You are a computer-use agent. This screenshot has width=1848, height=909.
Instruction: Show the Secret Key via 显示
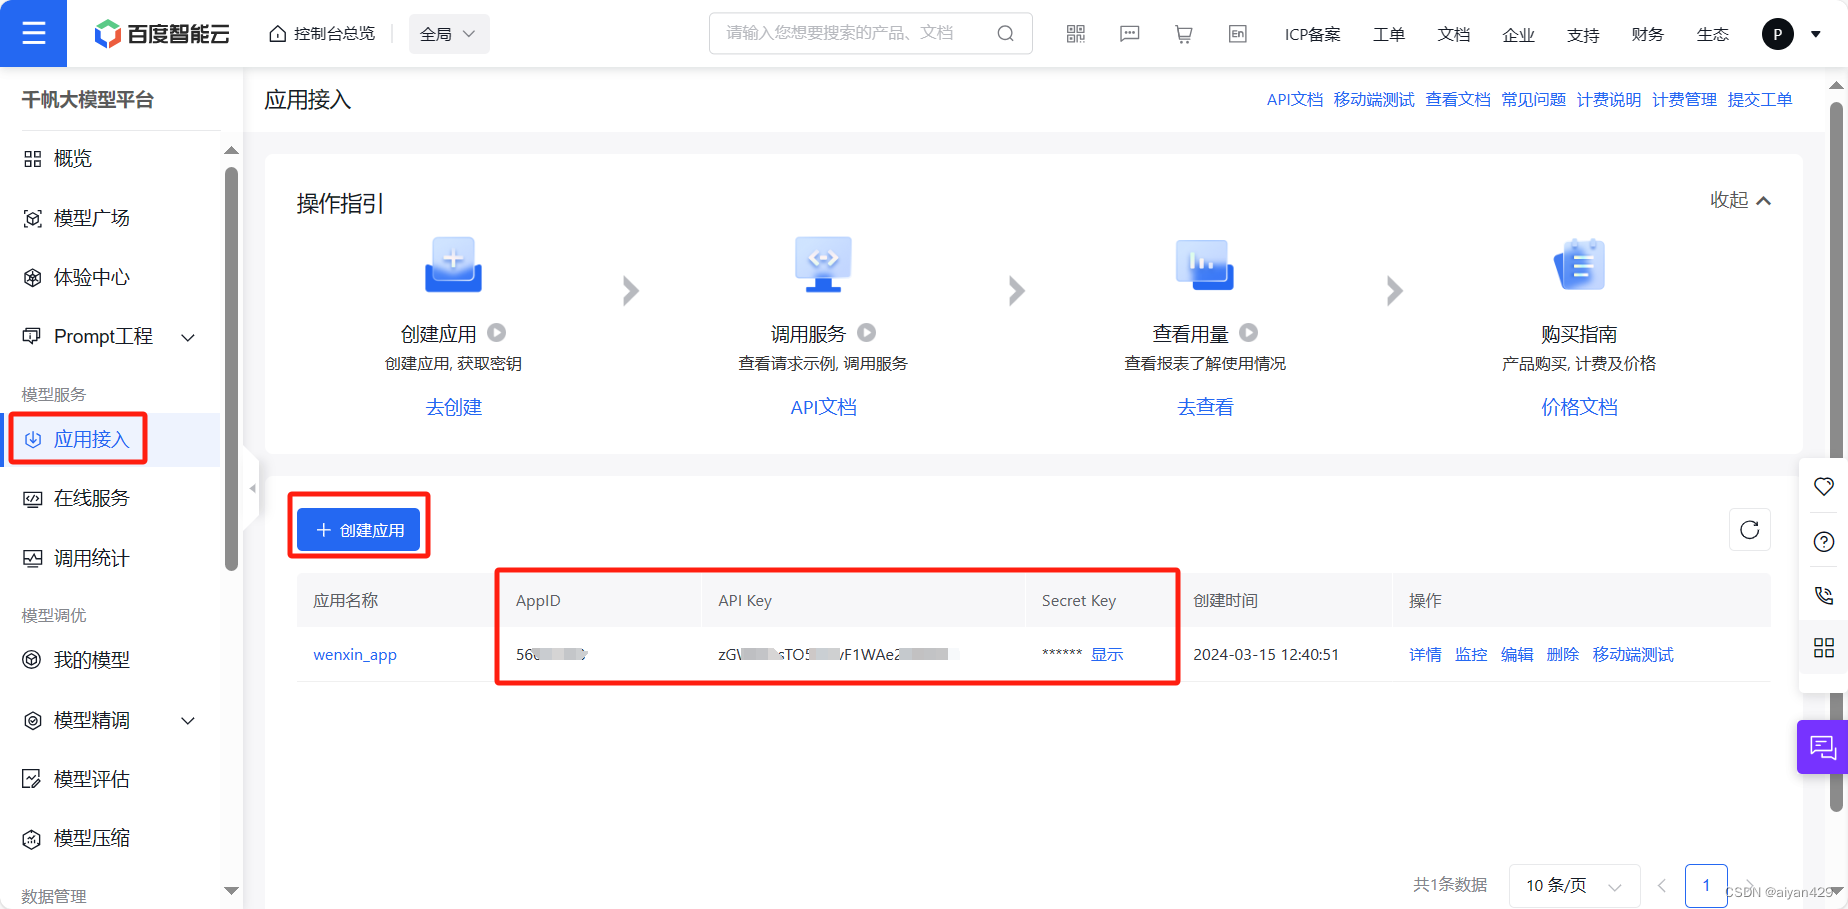pyautogui.click(x=1107, y=654)
